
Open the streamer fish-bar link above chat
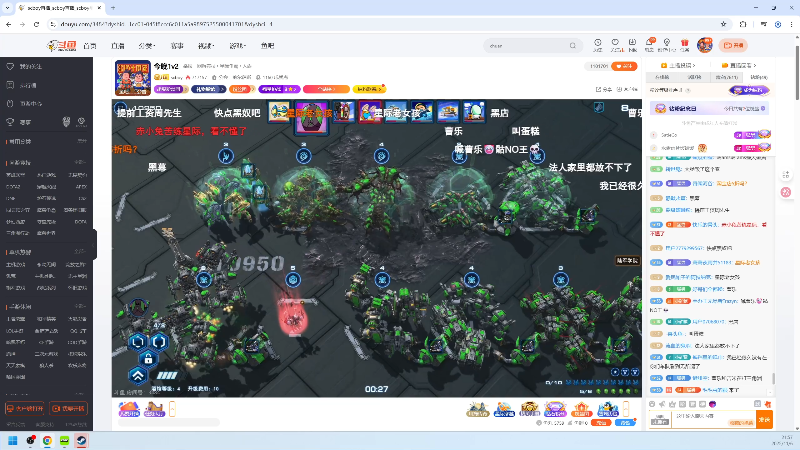(739, 65)
